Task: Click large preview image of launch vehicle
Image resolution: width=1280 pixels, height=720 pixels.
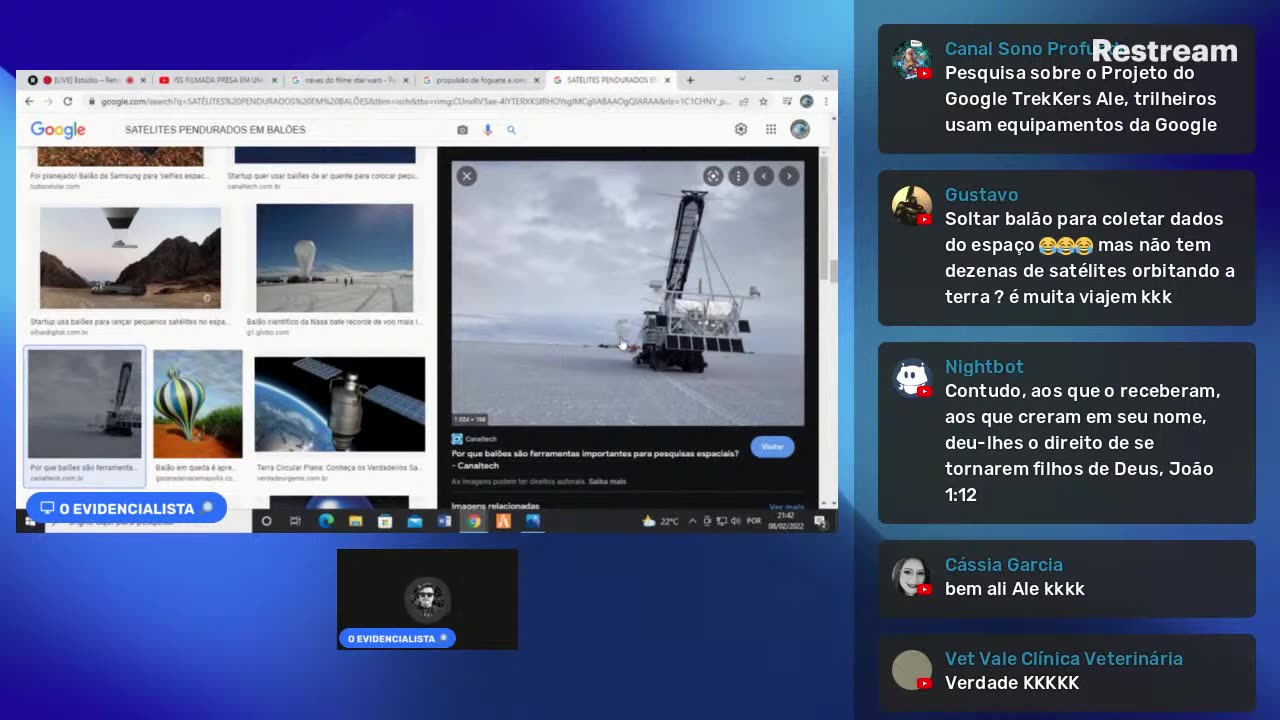Action: coord(628,293)
